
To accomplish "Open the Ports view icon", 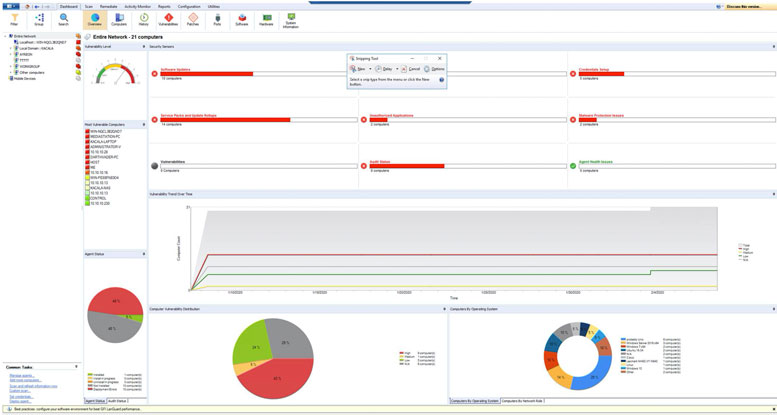I will coord(217,19).
